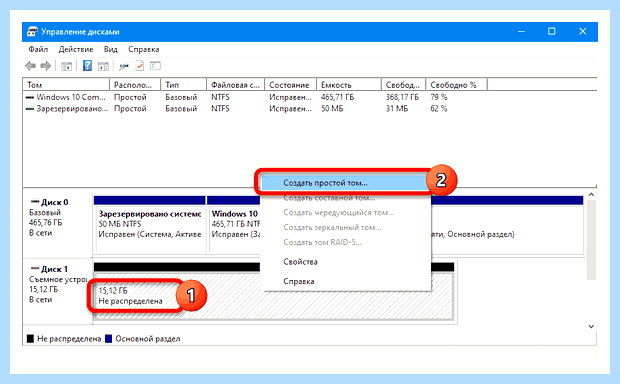Sort by the Тип column header
620x384 pixels.
[183, 85]
